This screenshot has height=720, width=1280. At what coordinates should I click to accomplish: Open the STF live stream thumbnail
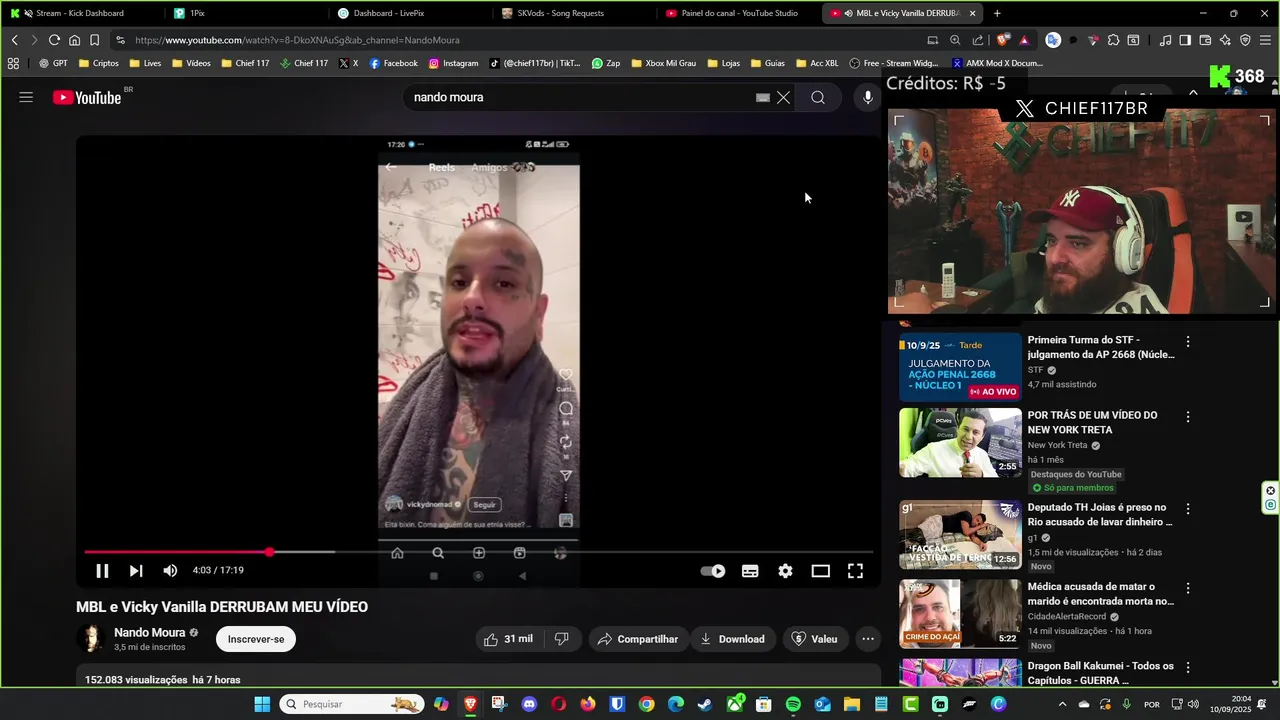[960, 367]
